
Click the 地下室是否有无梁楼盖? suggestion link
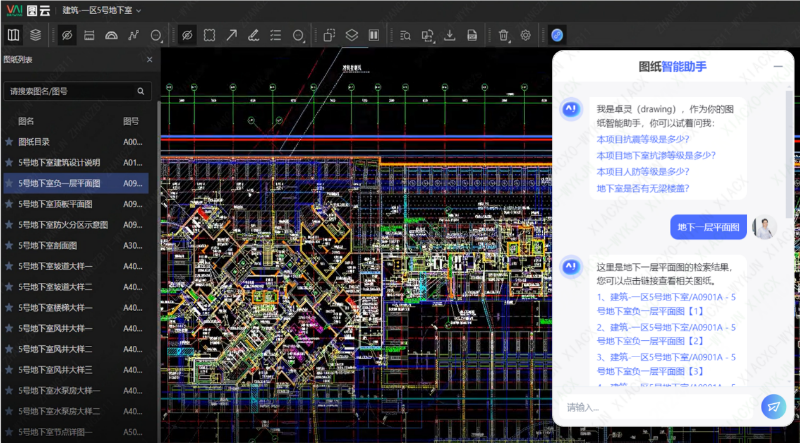tap(642, 188)
